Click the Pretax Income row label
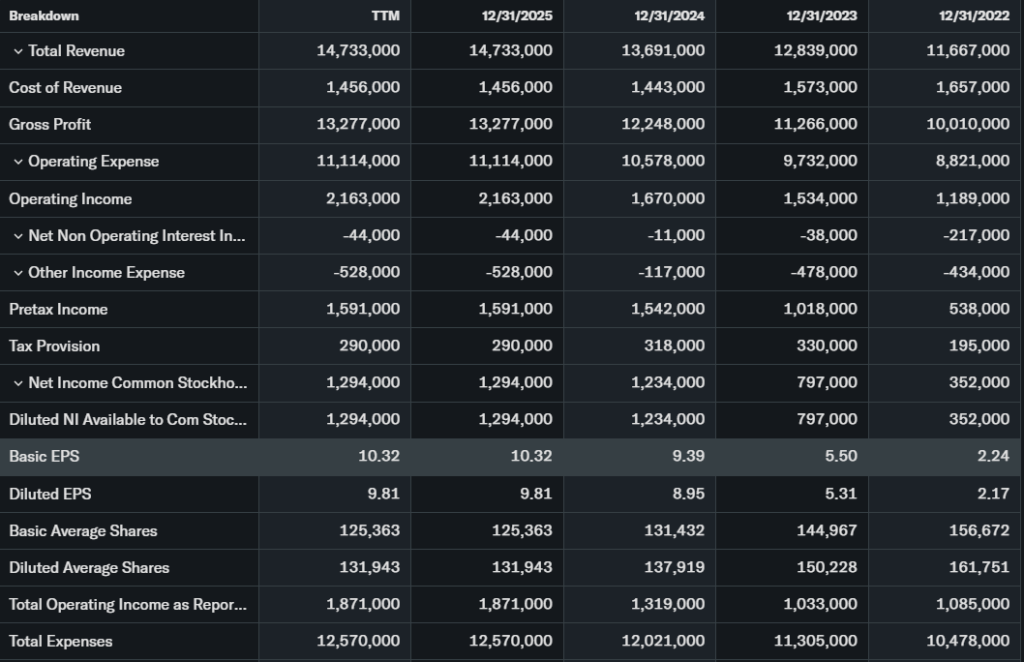 click(x=58, y=310)
